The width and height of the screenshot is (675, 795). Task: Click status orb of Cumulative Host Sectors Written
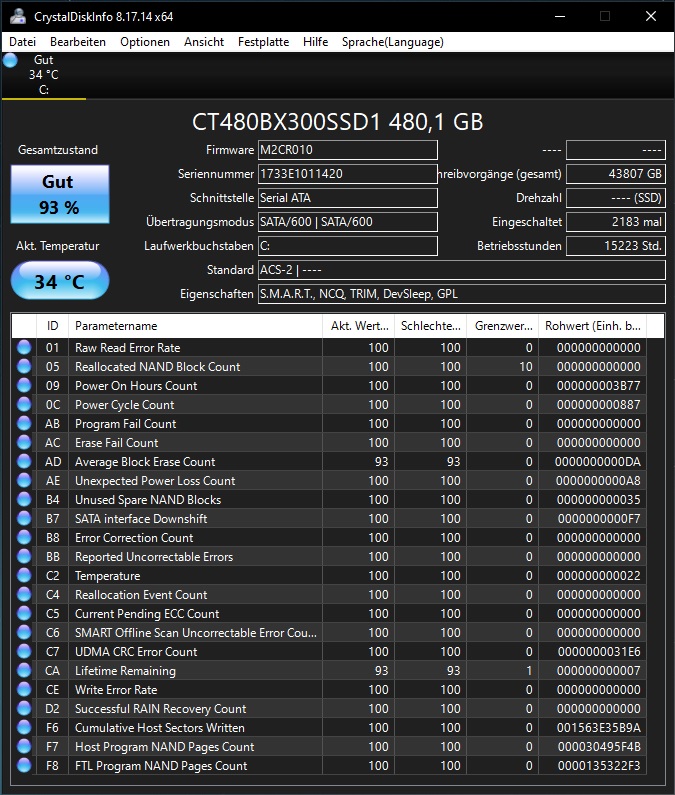(x=24, y=728)
